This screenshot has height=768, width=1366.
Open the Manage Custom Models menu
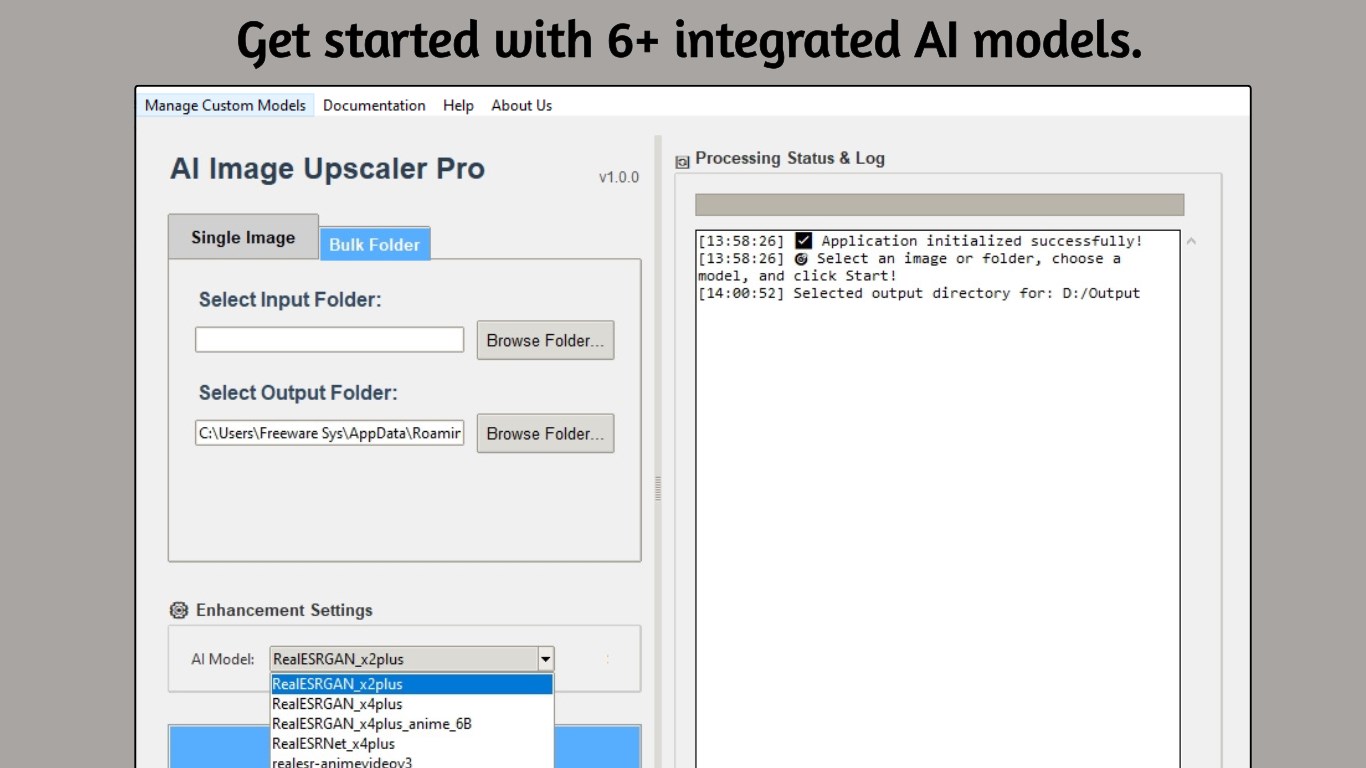tap(225, 105)
